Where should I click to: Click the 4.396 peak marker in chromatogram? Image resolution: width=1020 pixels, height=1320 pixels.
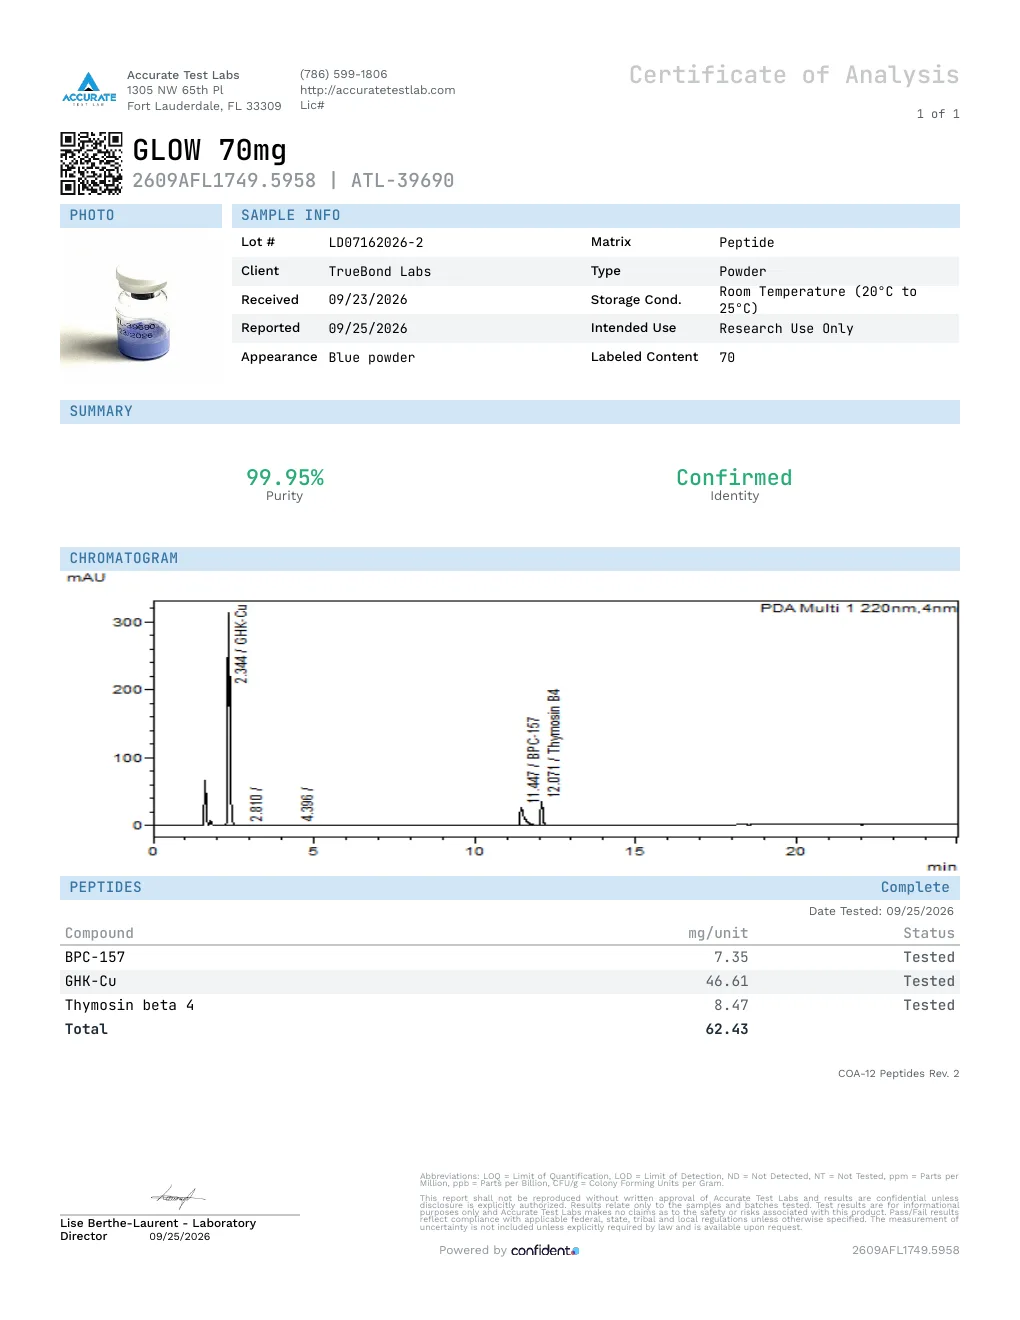click(x=308, y=804)
